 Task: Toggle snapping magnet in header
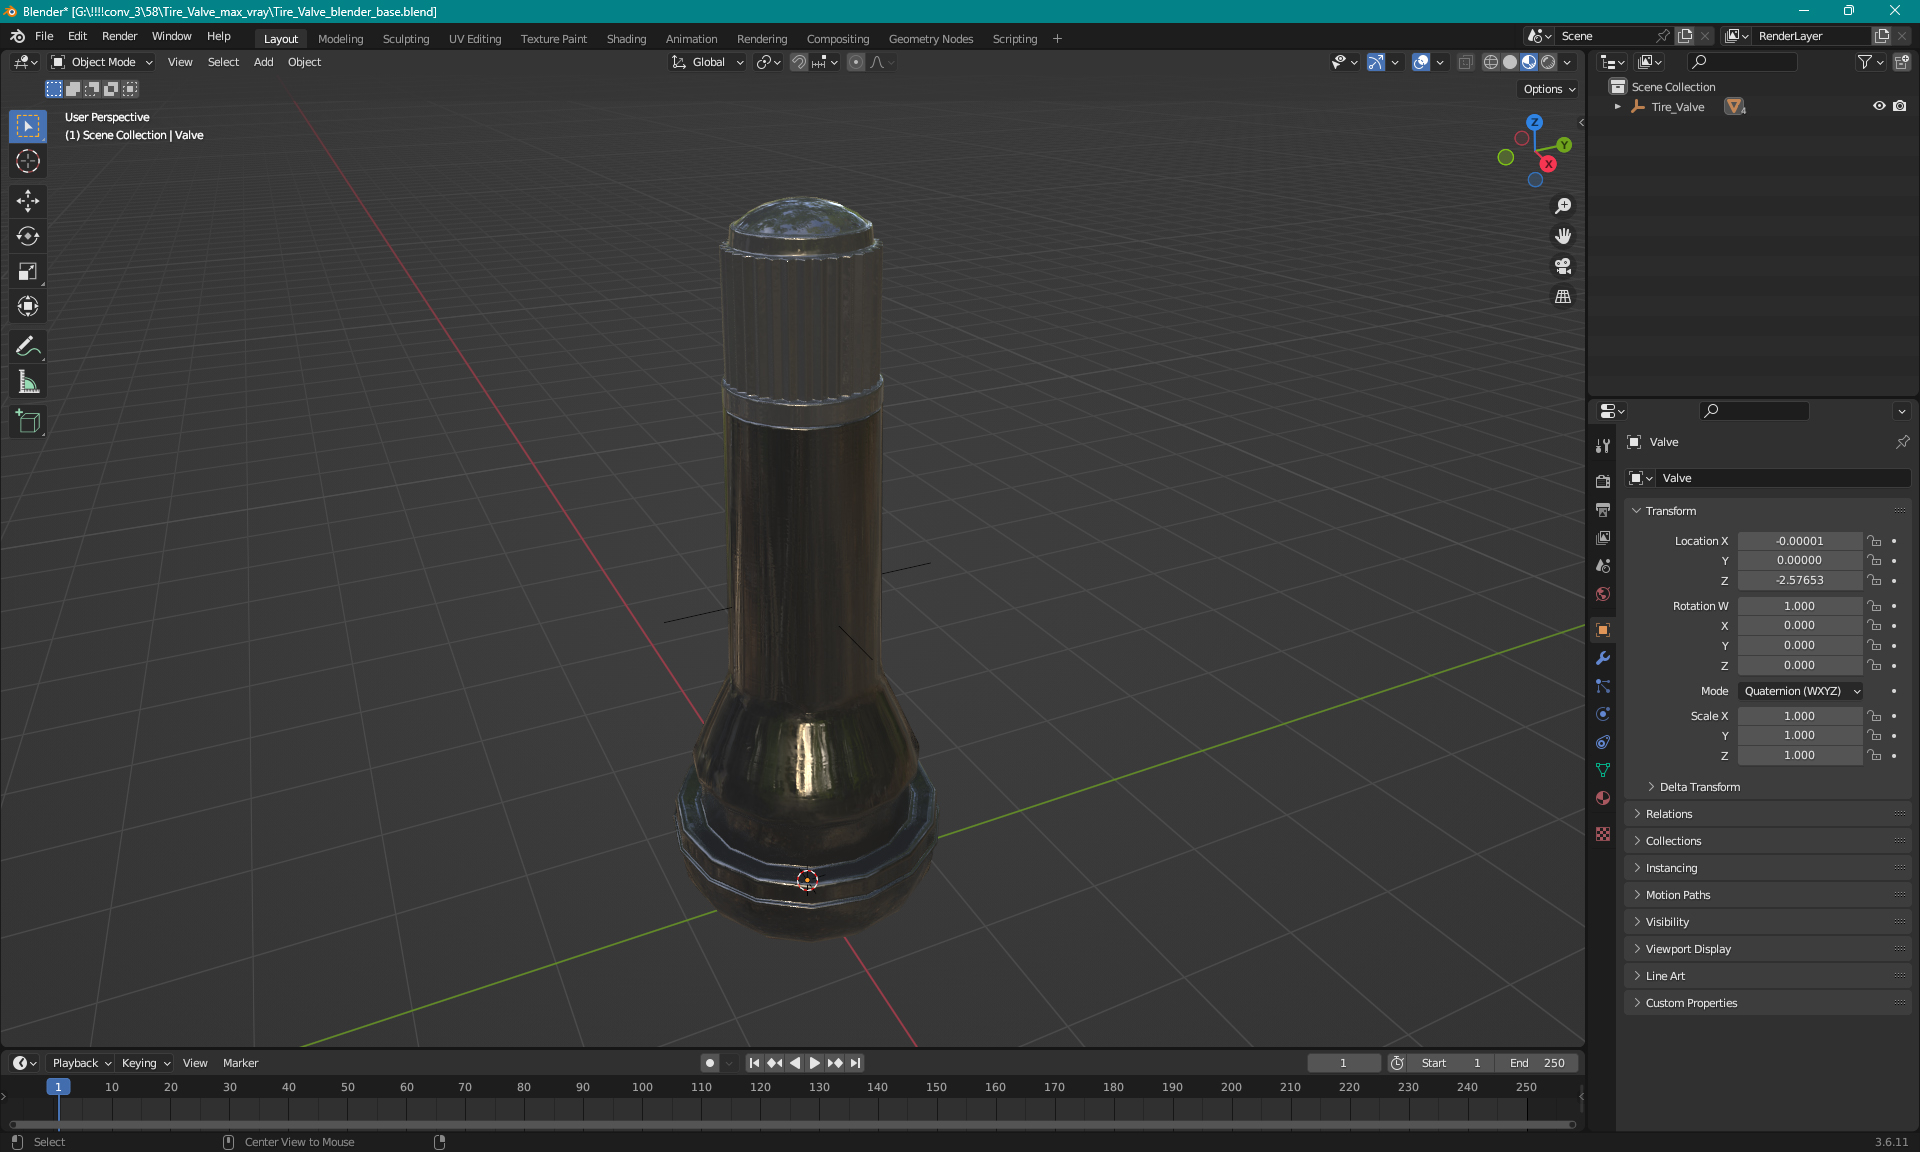pyautogui.click(x=799, y=62)
